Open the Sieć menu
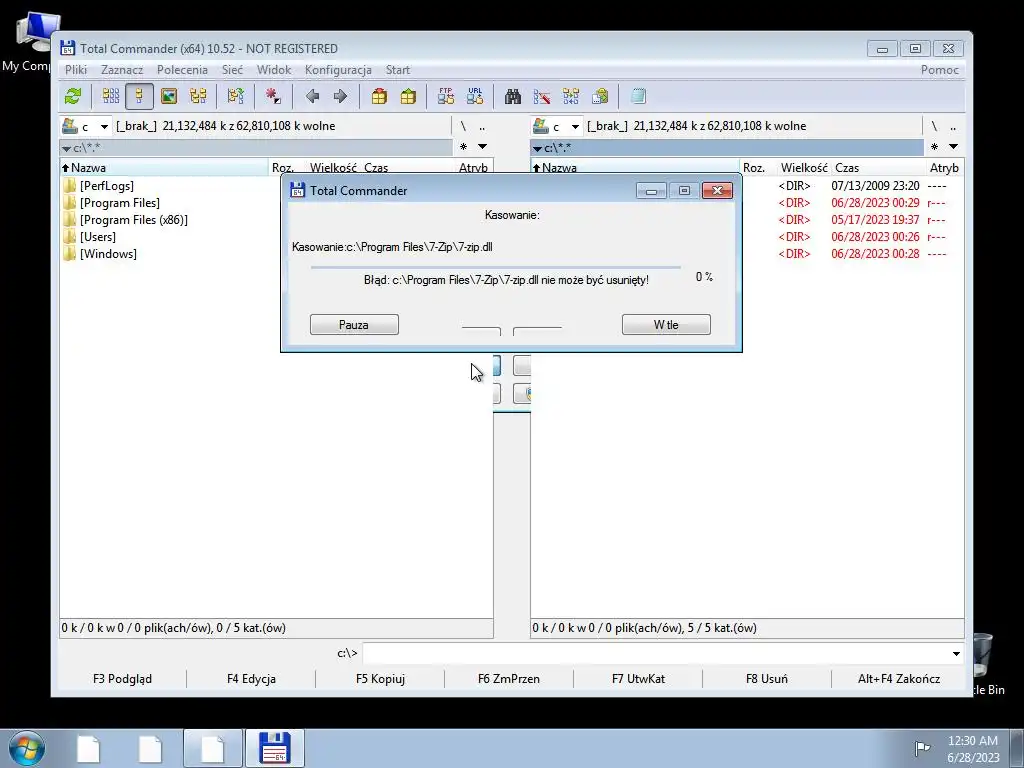This screenshot has height=768, width=1024. tap(232, 70)
